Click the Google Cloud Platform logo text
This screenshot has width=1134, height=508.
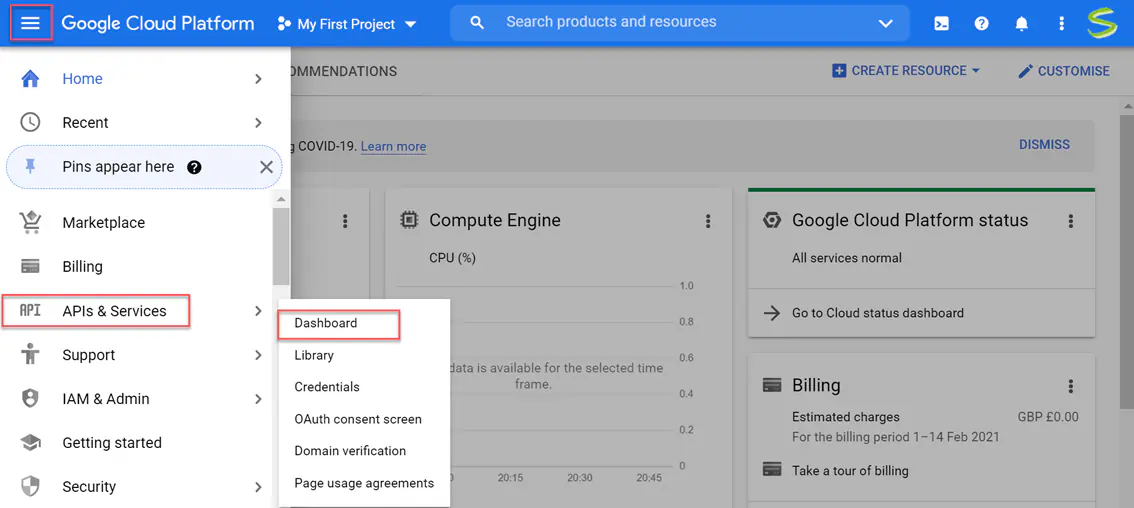[x=158, y=23]
